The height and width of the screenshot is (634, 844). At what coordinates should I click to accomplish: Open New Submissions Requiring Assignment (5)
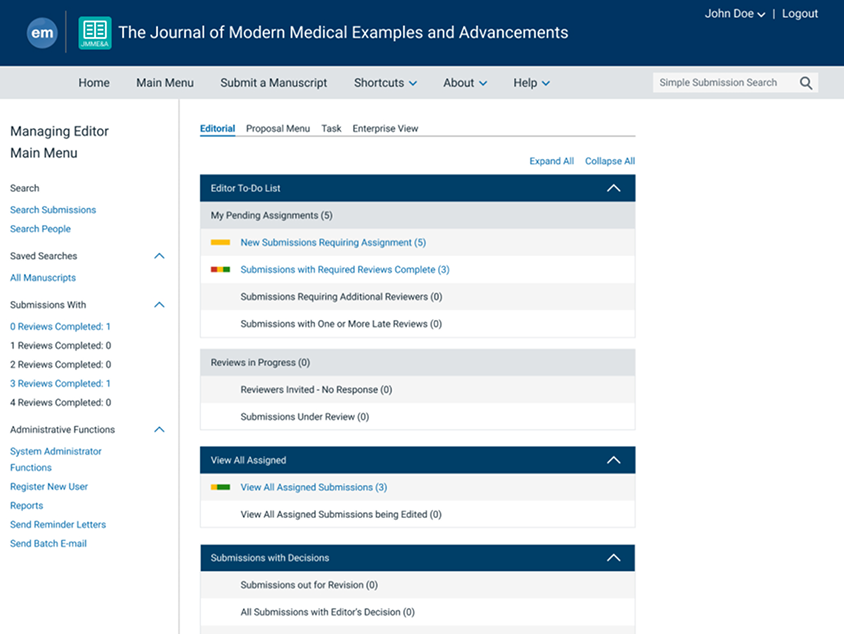pyautogui.click(x=333, y=243)
